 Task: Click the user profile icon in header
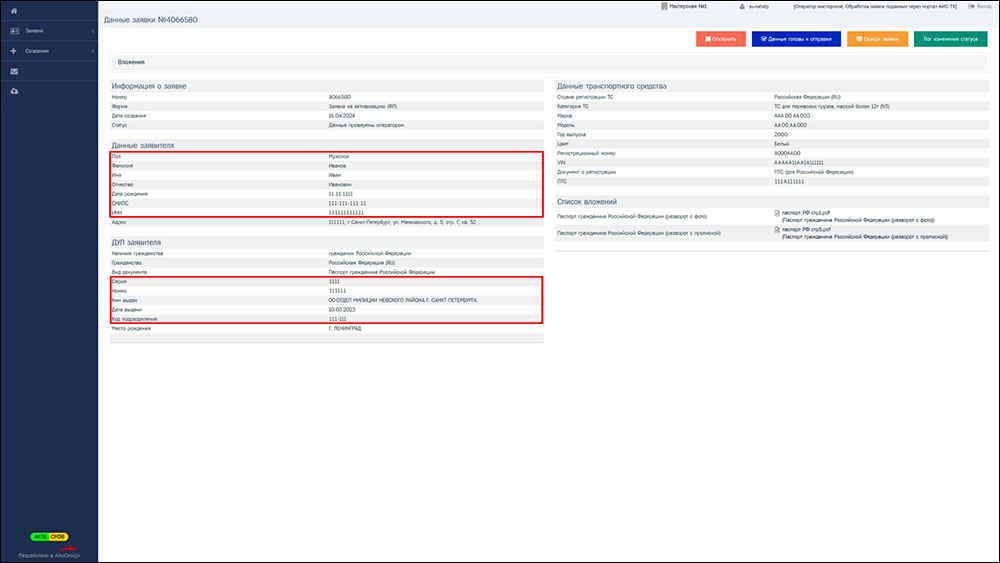pyautogui.click(x=742, y=7)
